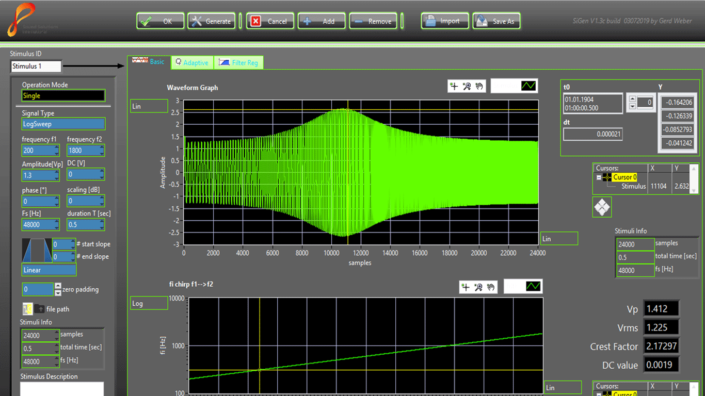This screenshot has width=705, height=396.
Task: Click the Lin scale selector on waveform X axis
Action: point(559,239)
